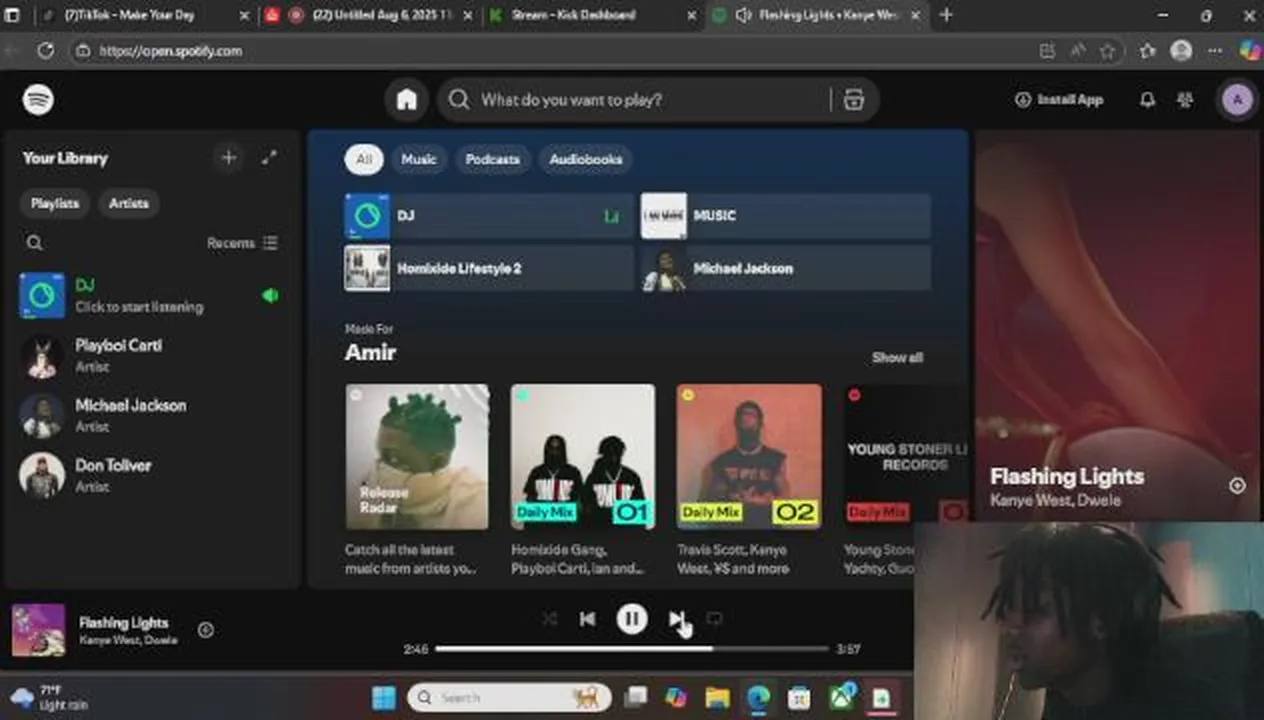Filter library by the Artists chip
Image resolution: width=1264 pixels, height=720 pixels.
coord(128,203)
